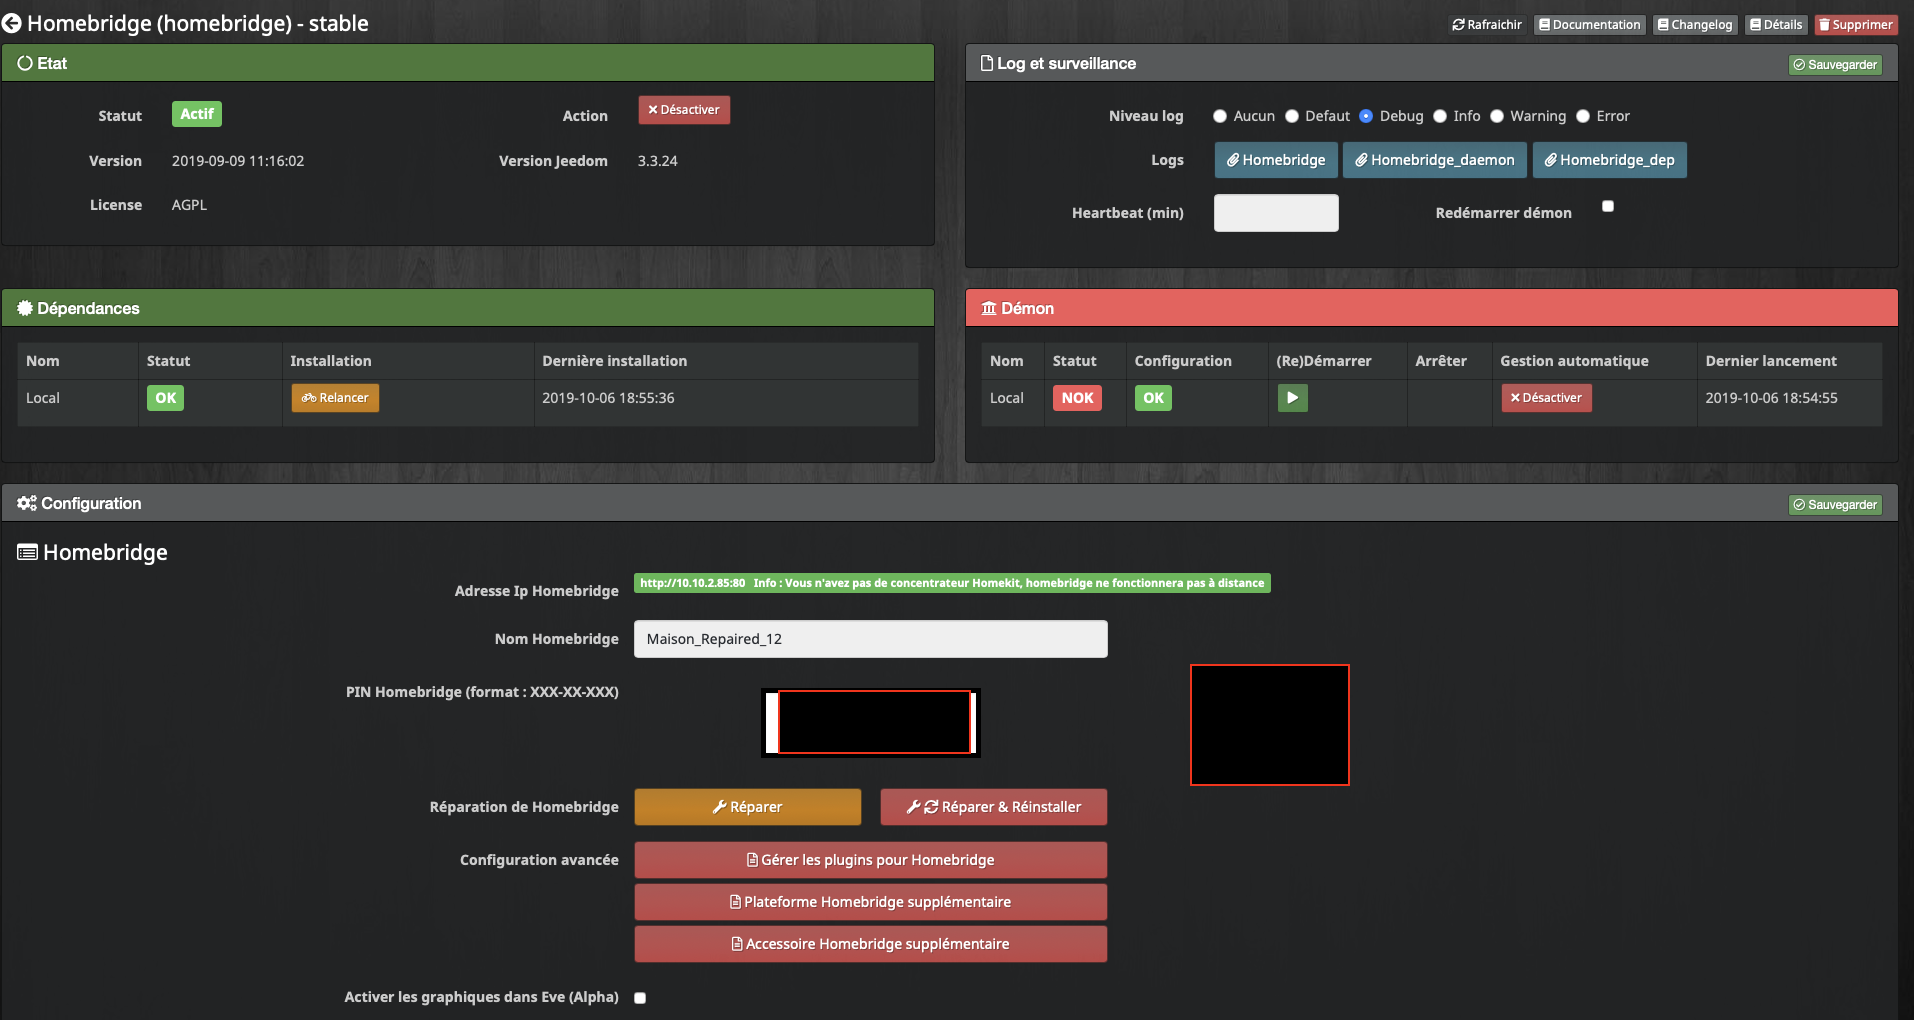Click the Nom Homebridge input field
The width and height of the screenshot is (1914, 1020).
[x=871, y=639]
